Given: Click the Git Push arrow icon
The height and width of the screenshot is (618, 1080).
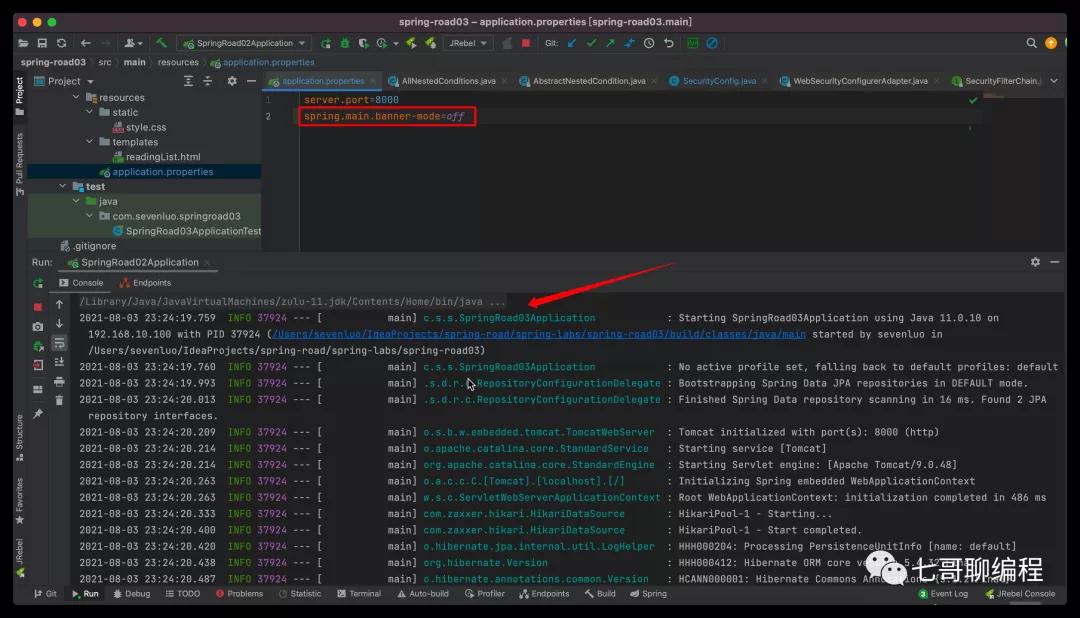Looking at the screenshot, I should click(x=610, y=43).
